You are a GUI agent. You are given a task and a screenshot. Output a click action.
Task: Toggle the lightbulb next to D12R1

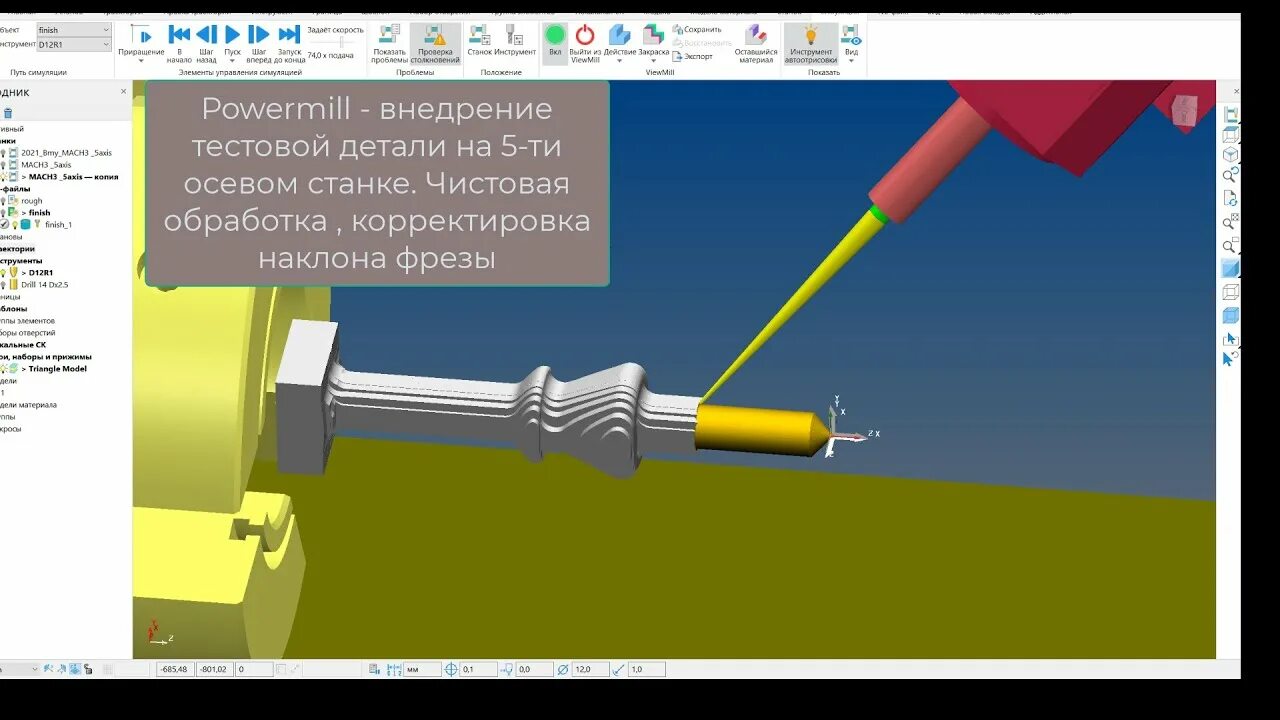(x=3, y=273)
